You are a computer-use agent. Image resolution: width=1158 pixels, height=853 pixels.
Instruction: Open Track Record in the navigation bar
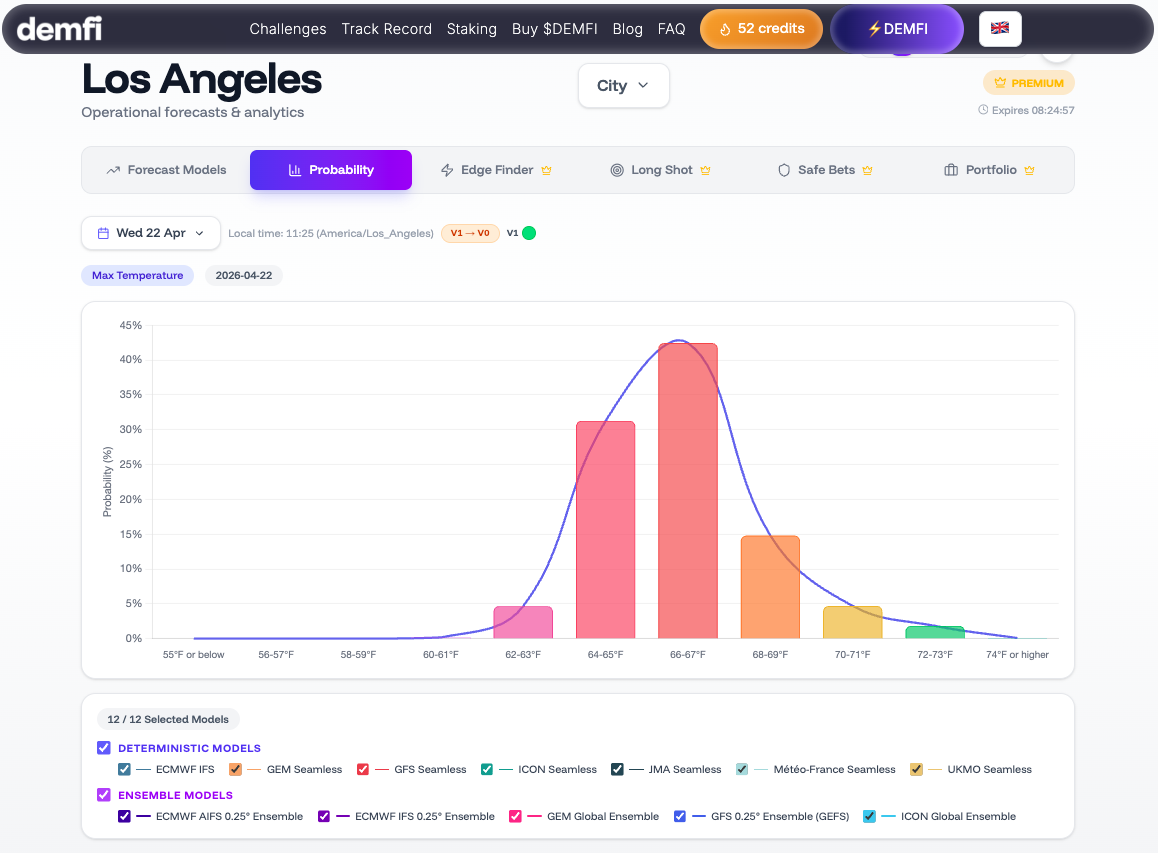click(x=386, y=29)
